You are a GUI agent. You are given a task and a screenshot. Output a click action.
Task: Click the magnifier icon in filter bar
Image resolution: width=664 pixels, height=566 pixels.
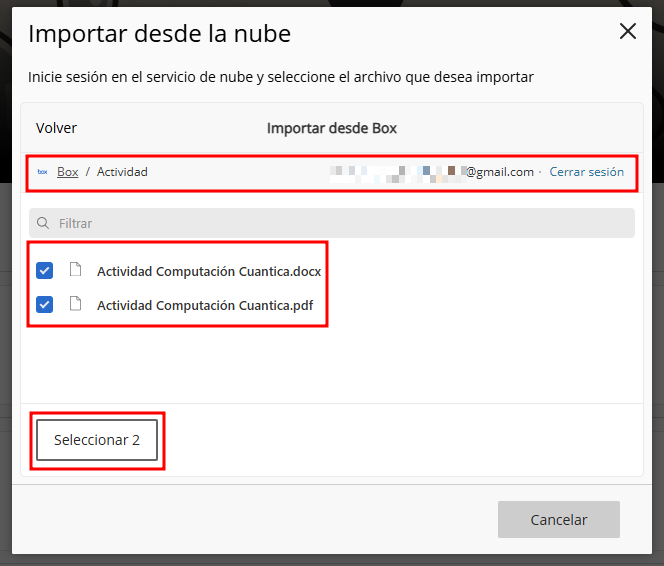(44, 223)
